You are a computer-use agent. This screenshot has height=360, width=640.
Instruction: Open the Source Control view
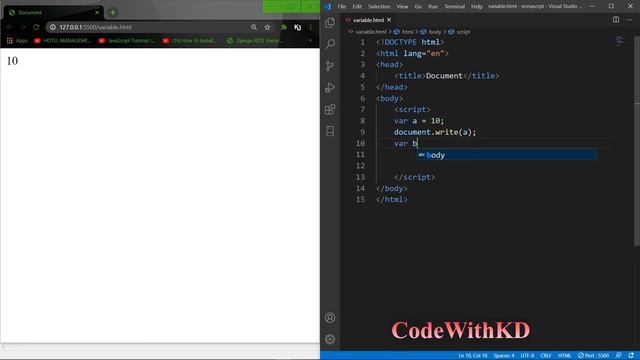[330, 65]
